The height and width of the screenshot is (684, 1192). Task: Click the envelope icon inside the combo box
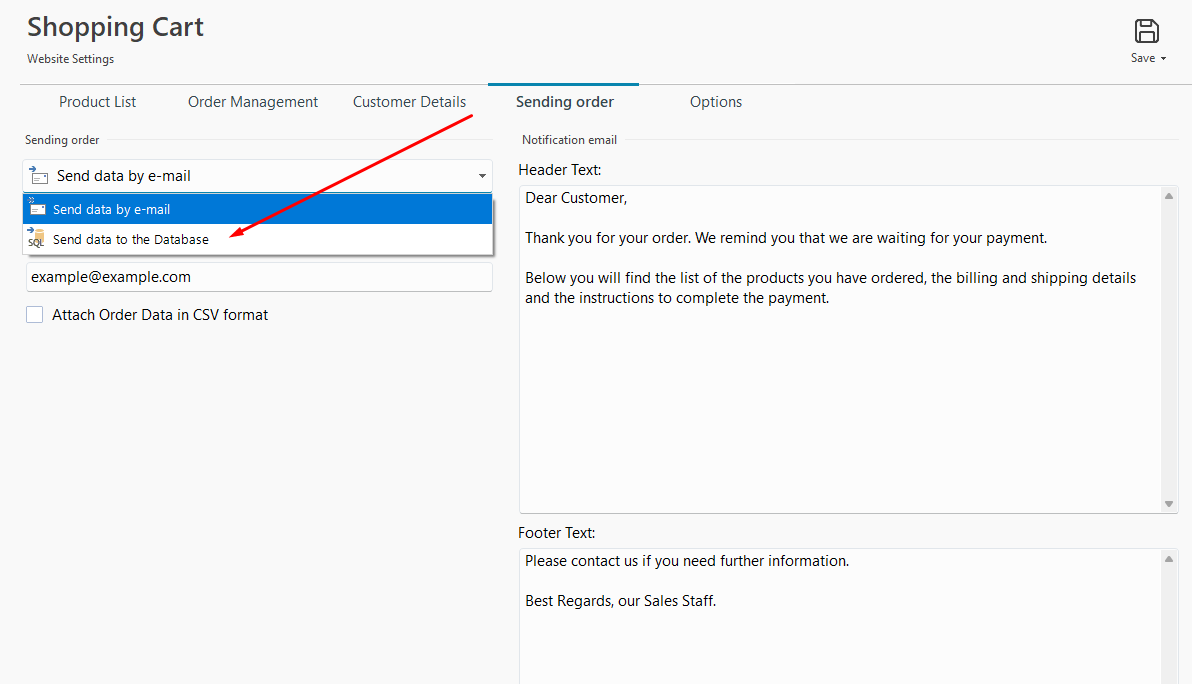pyautogui.click(x=39, y=176)
